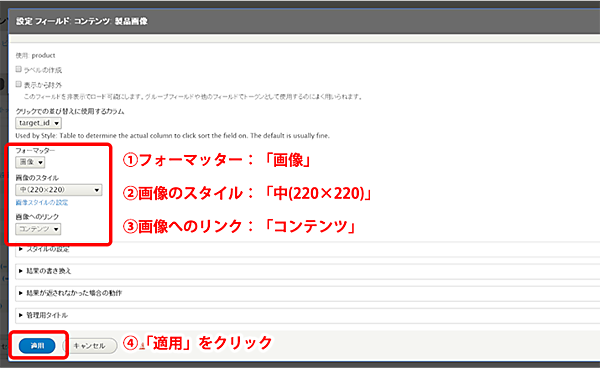Expand the スタイルの設定 section
The image size is (600, 368).
pos(47,249)
